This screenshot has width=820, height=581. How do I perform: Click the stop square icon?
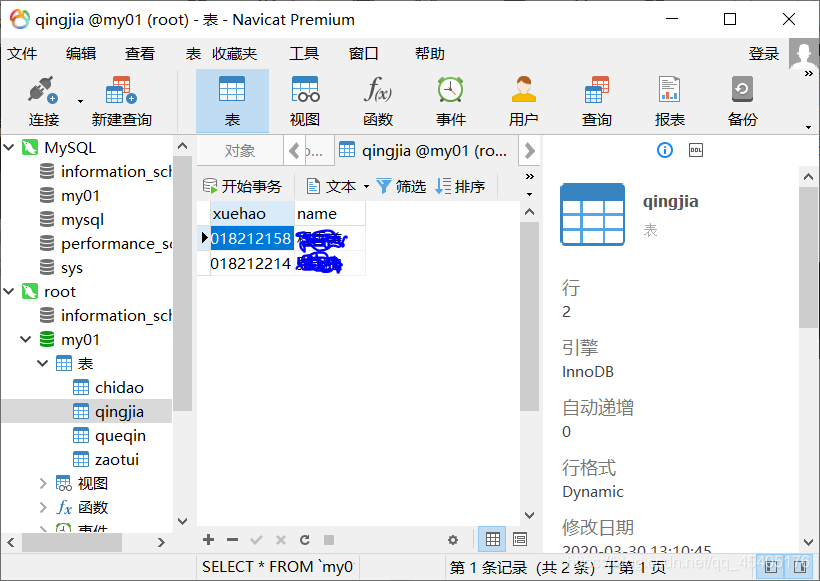329,540
